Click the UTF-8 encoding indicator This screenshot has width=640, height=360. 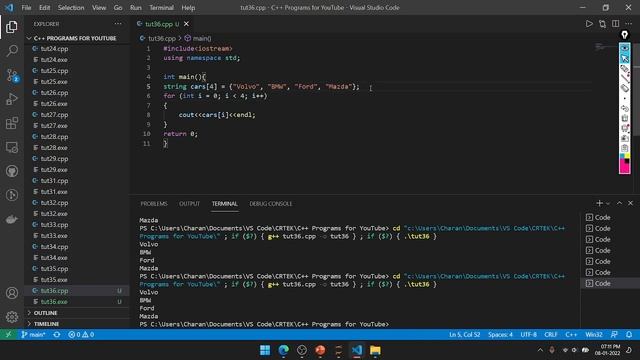(529, 335)
